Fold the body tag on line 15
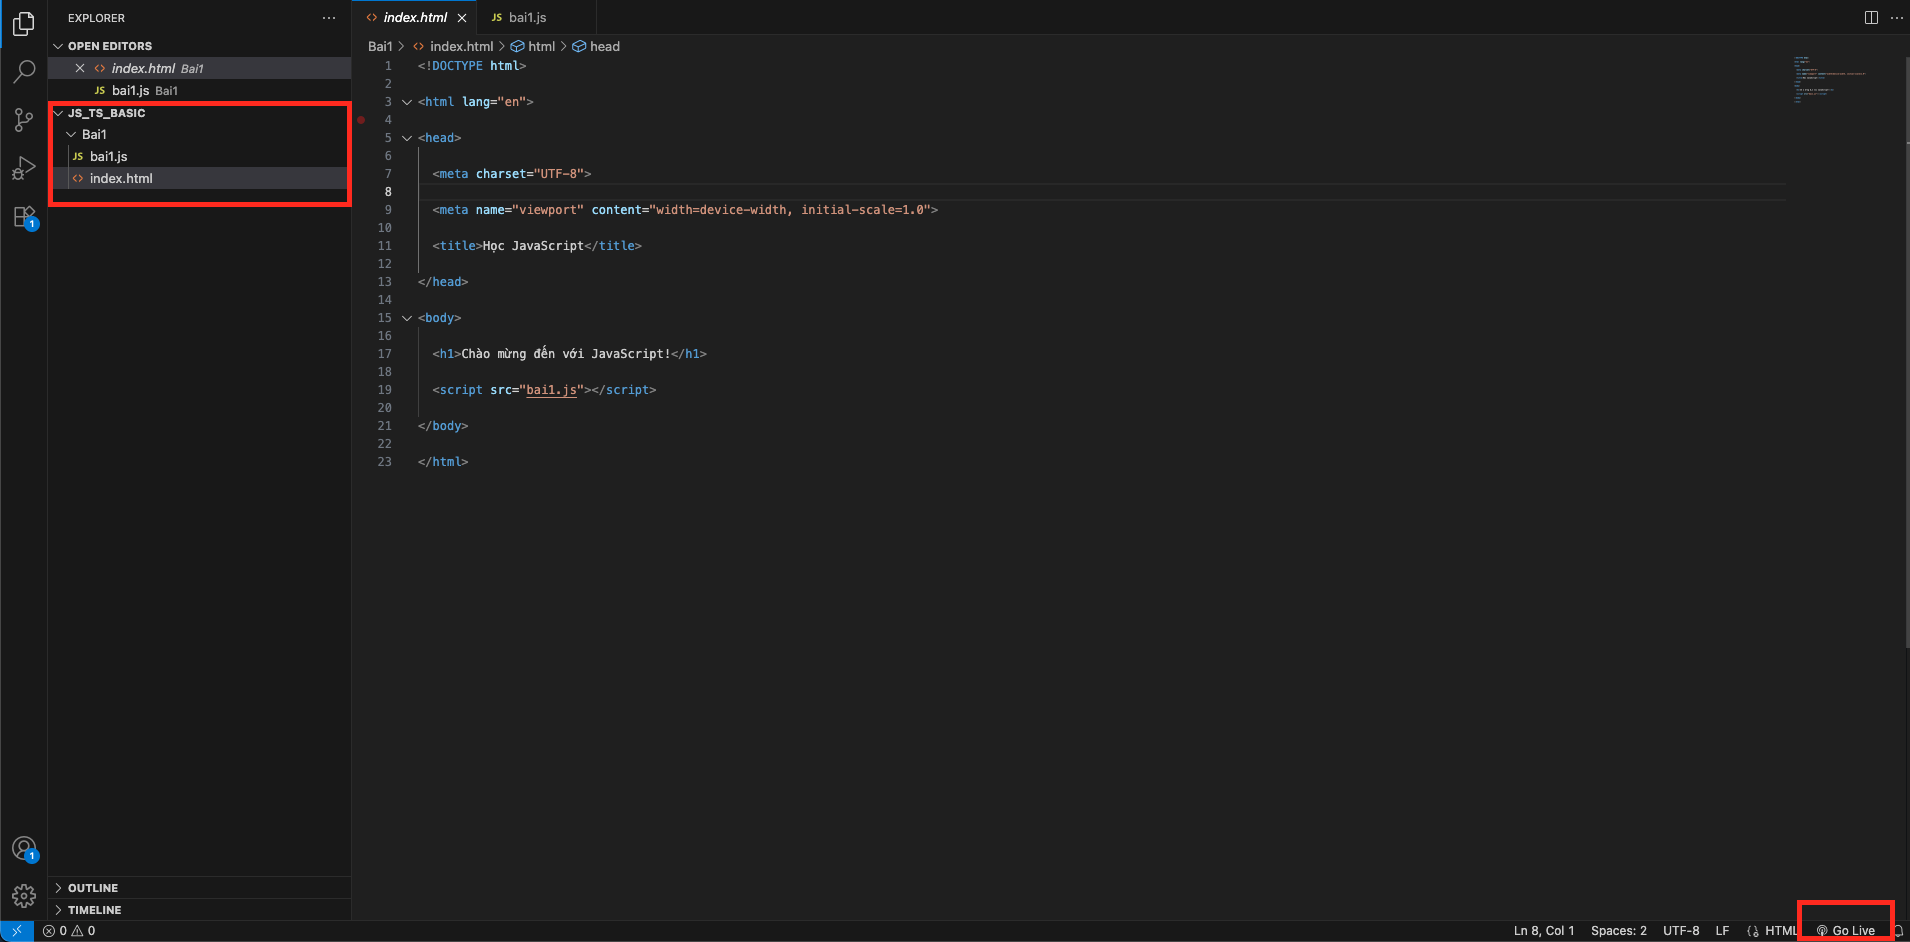Image resolution: width=1910 pixels, height=942 pixels. (x=407, y=318)
